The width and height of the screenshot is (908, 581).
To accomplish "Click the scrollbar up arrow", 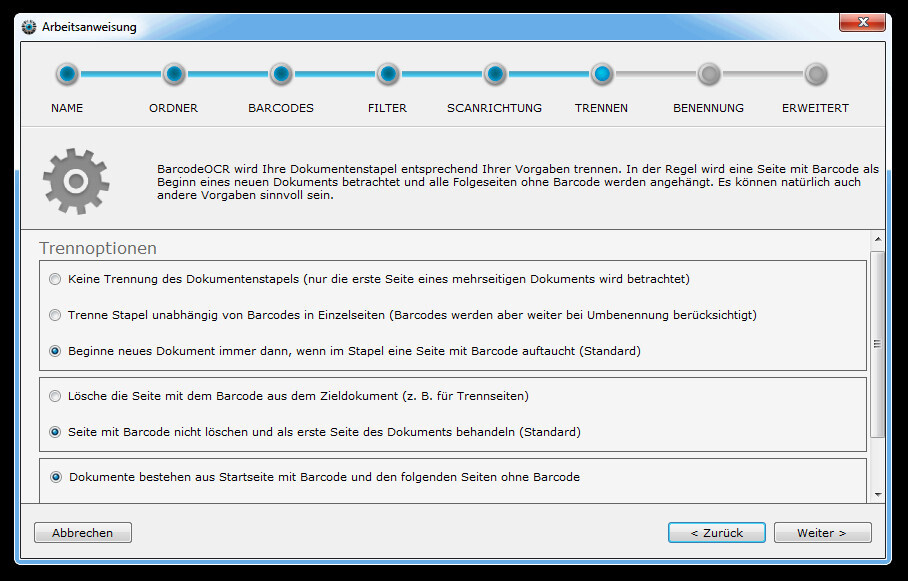I will pyautogui.click(x=878, y=240).
